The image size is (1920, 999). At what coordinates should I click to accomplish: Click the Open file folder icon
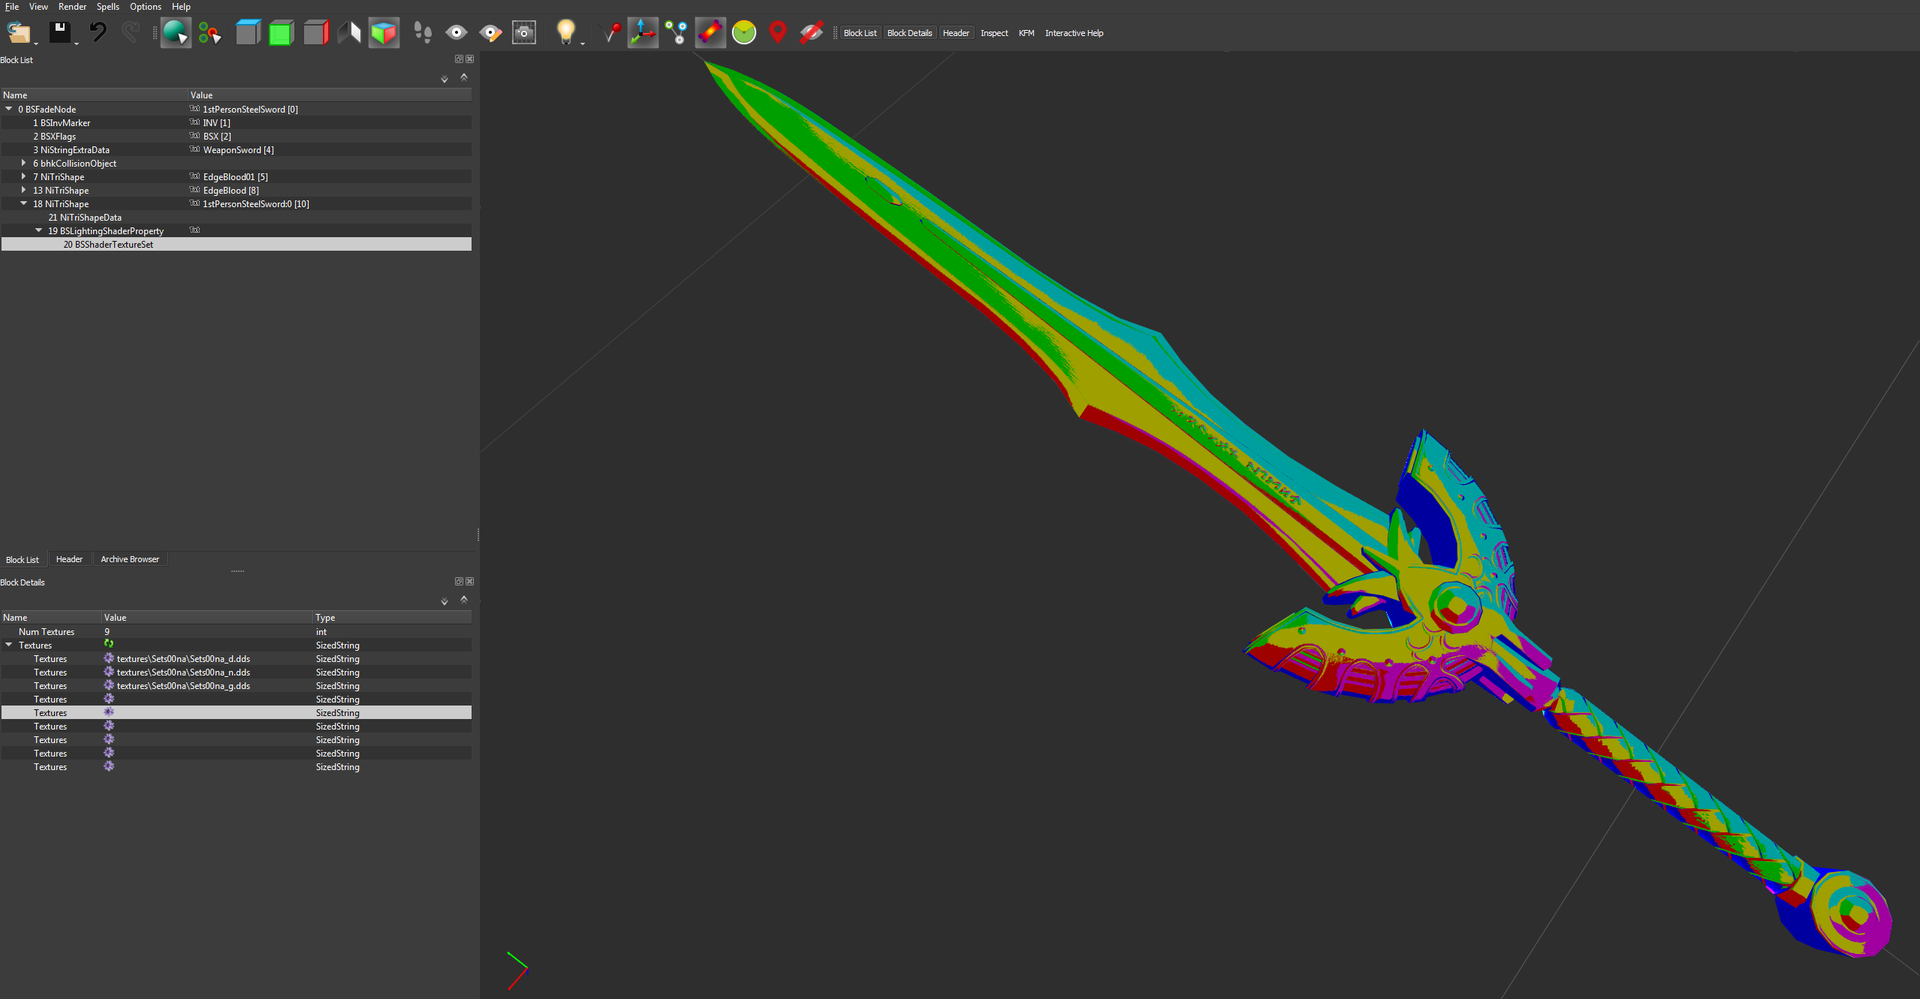pyautogui.click(x=18, y=33)
